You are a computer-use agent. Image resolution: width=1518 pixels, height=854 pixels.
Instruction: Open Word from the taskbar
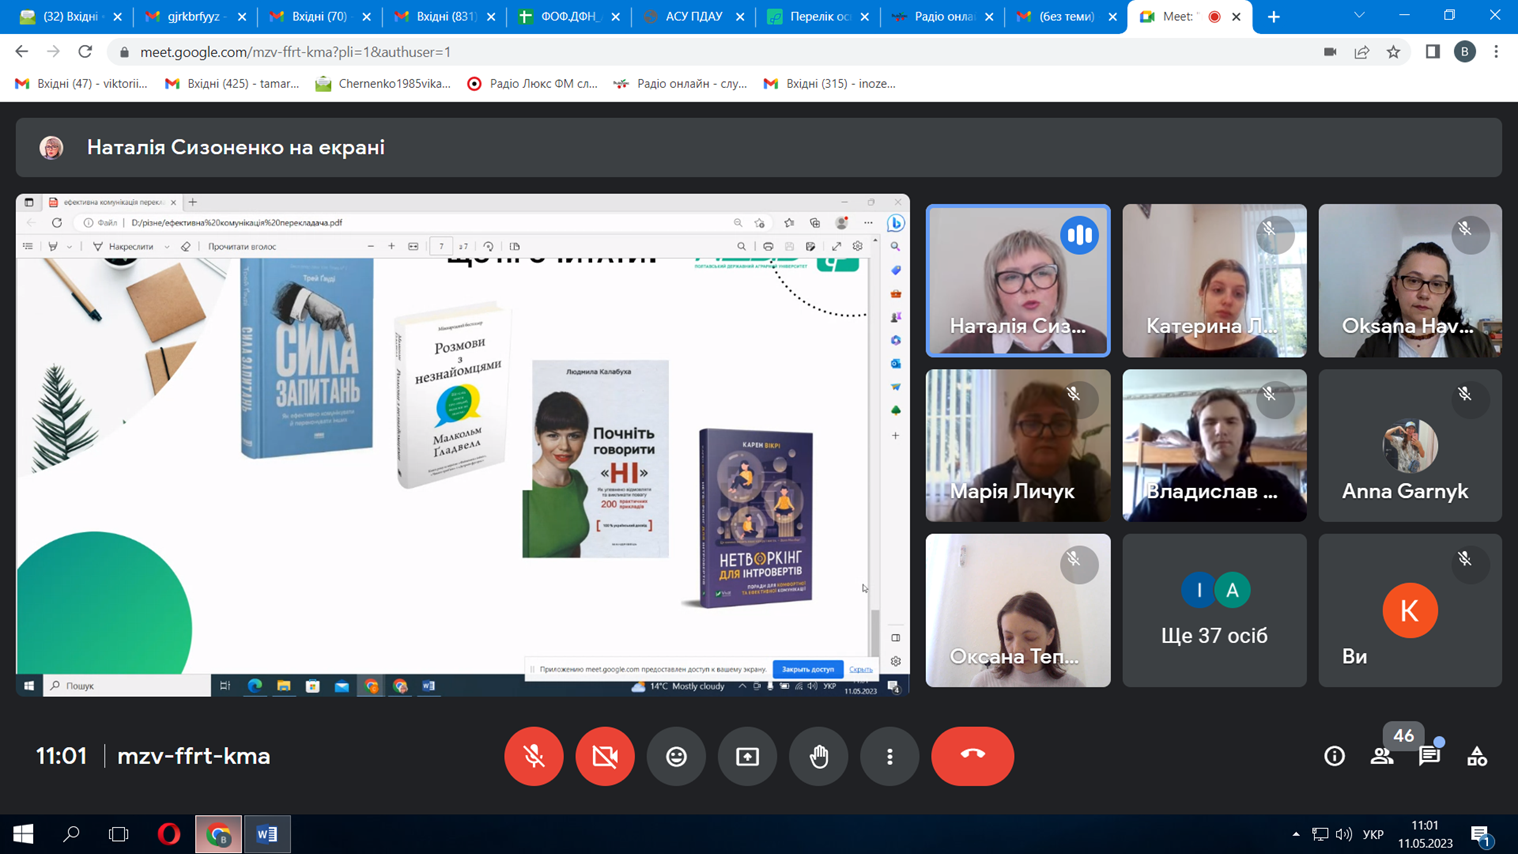[267, 834]
